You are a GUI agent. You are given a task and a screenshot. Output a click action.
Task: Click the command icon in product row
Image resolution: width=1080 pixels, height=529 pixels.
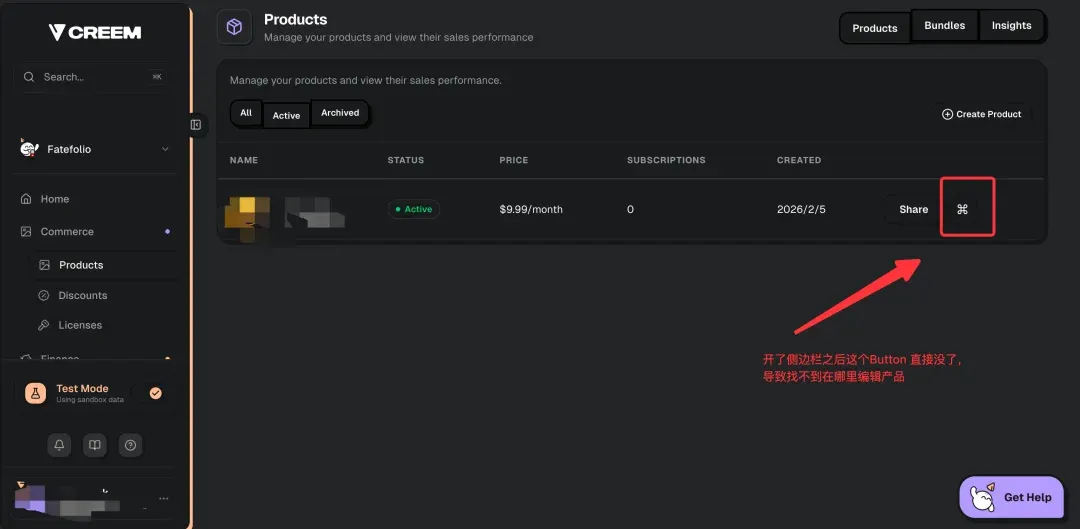click(x=962, y=209)
